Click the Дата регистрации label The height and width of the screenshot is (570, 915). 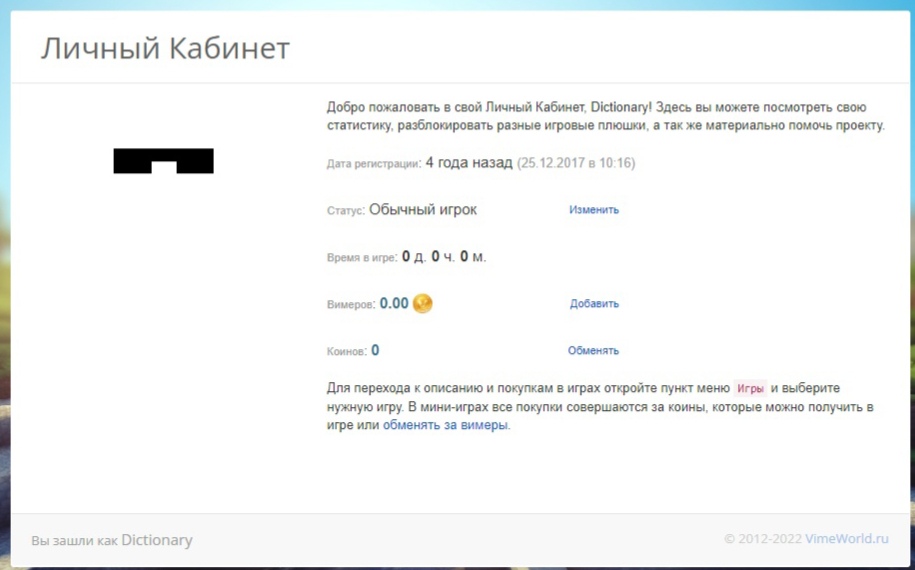[x=372, y=164]
